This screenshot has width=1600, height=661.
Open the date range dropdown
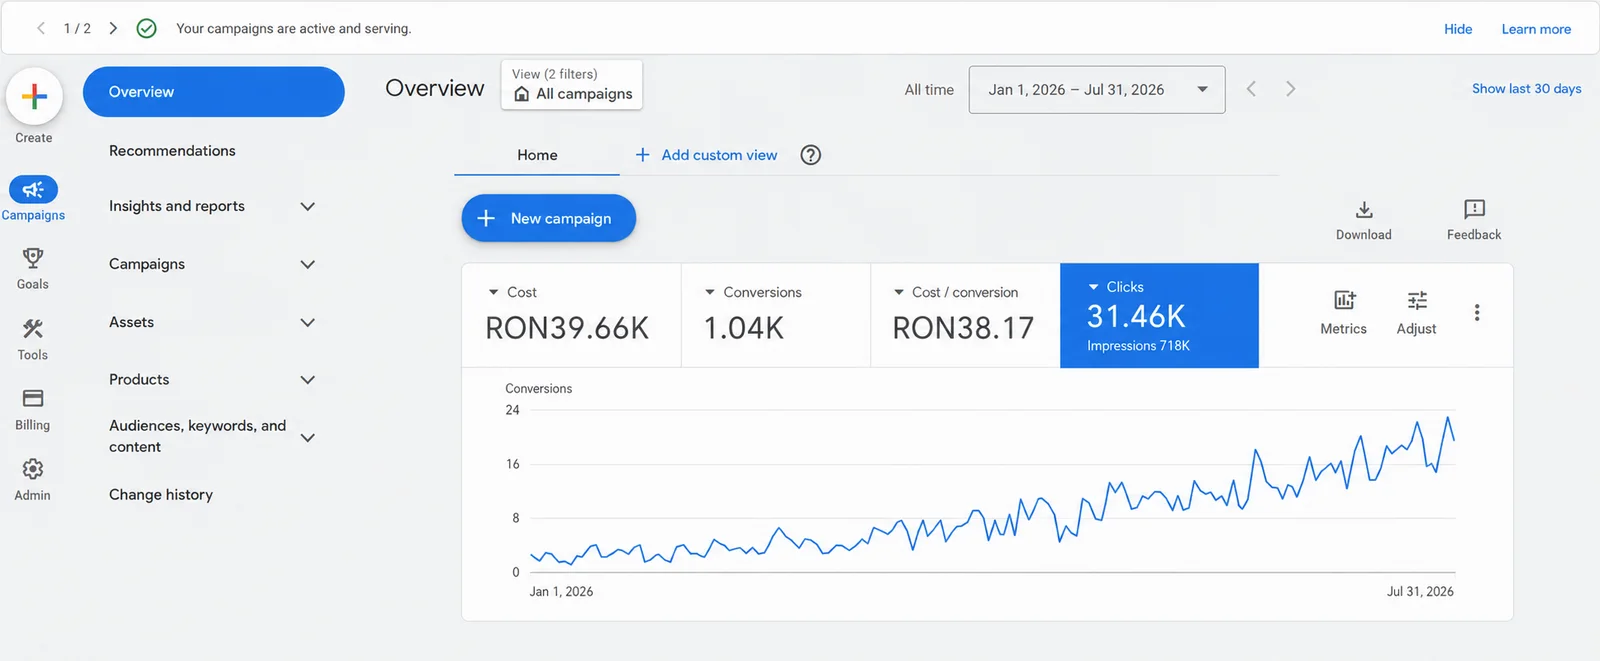click(1097, 90)
